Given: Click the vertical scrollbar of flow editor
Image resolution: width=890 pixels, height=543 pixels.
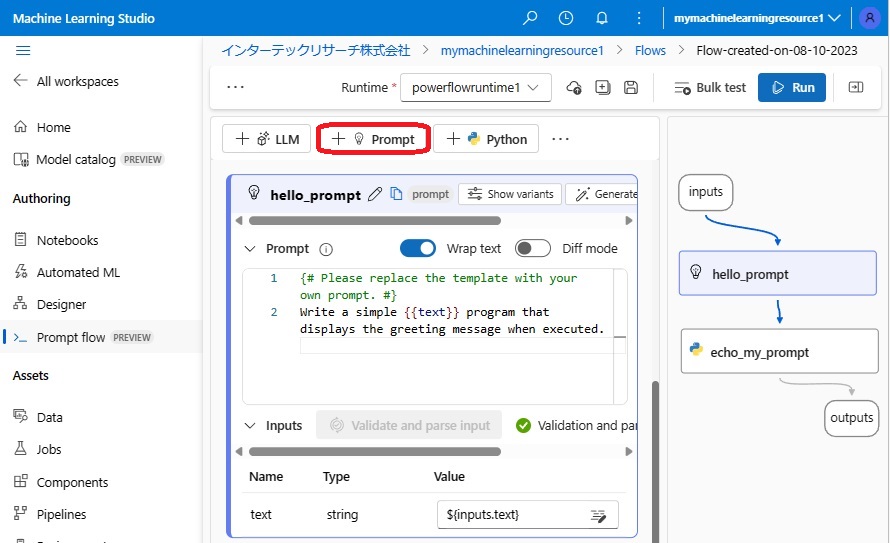Looking at the screenshot, I should click(656, 461).
